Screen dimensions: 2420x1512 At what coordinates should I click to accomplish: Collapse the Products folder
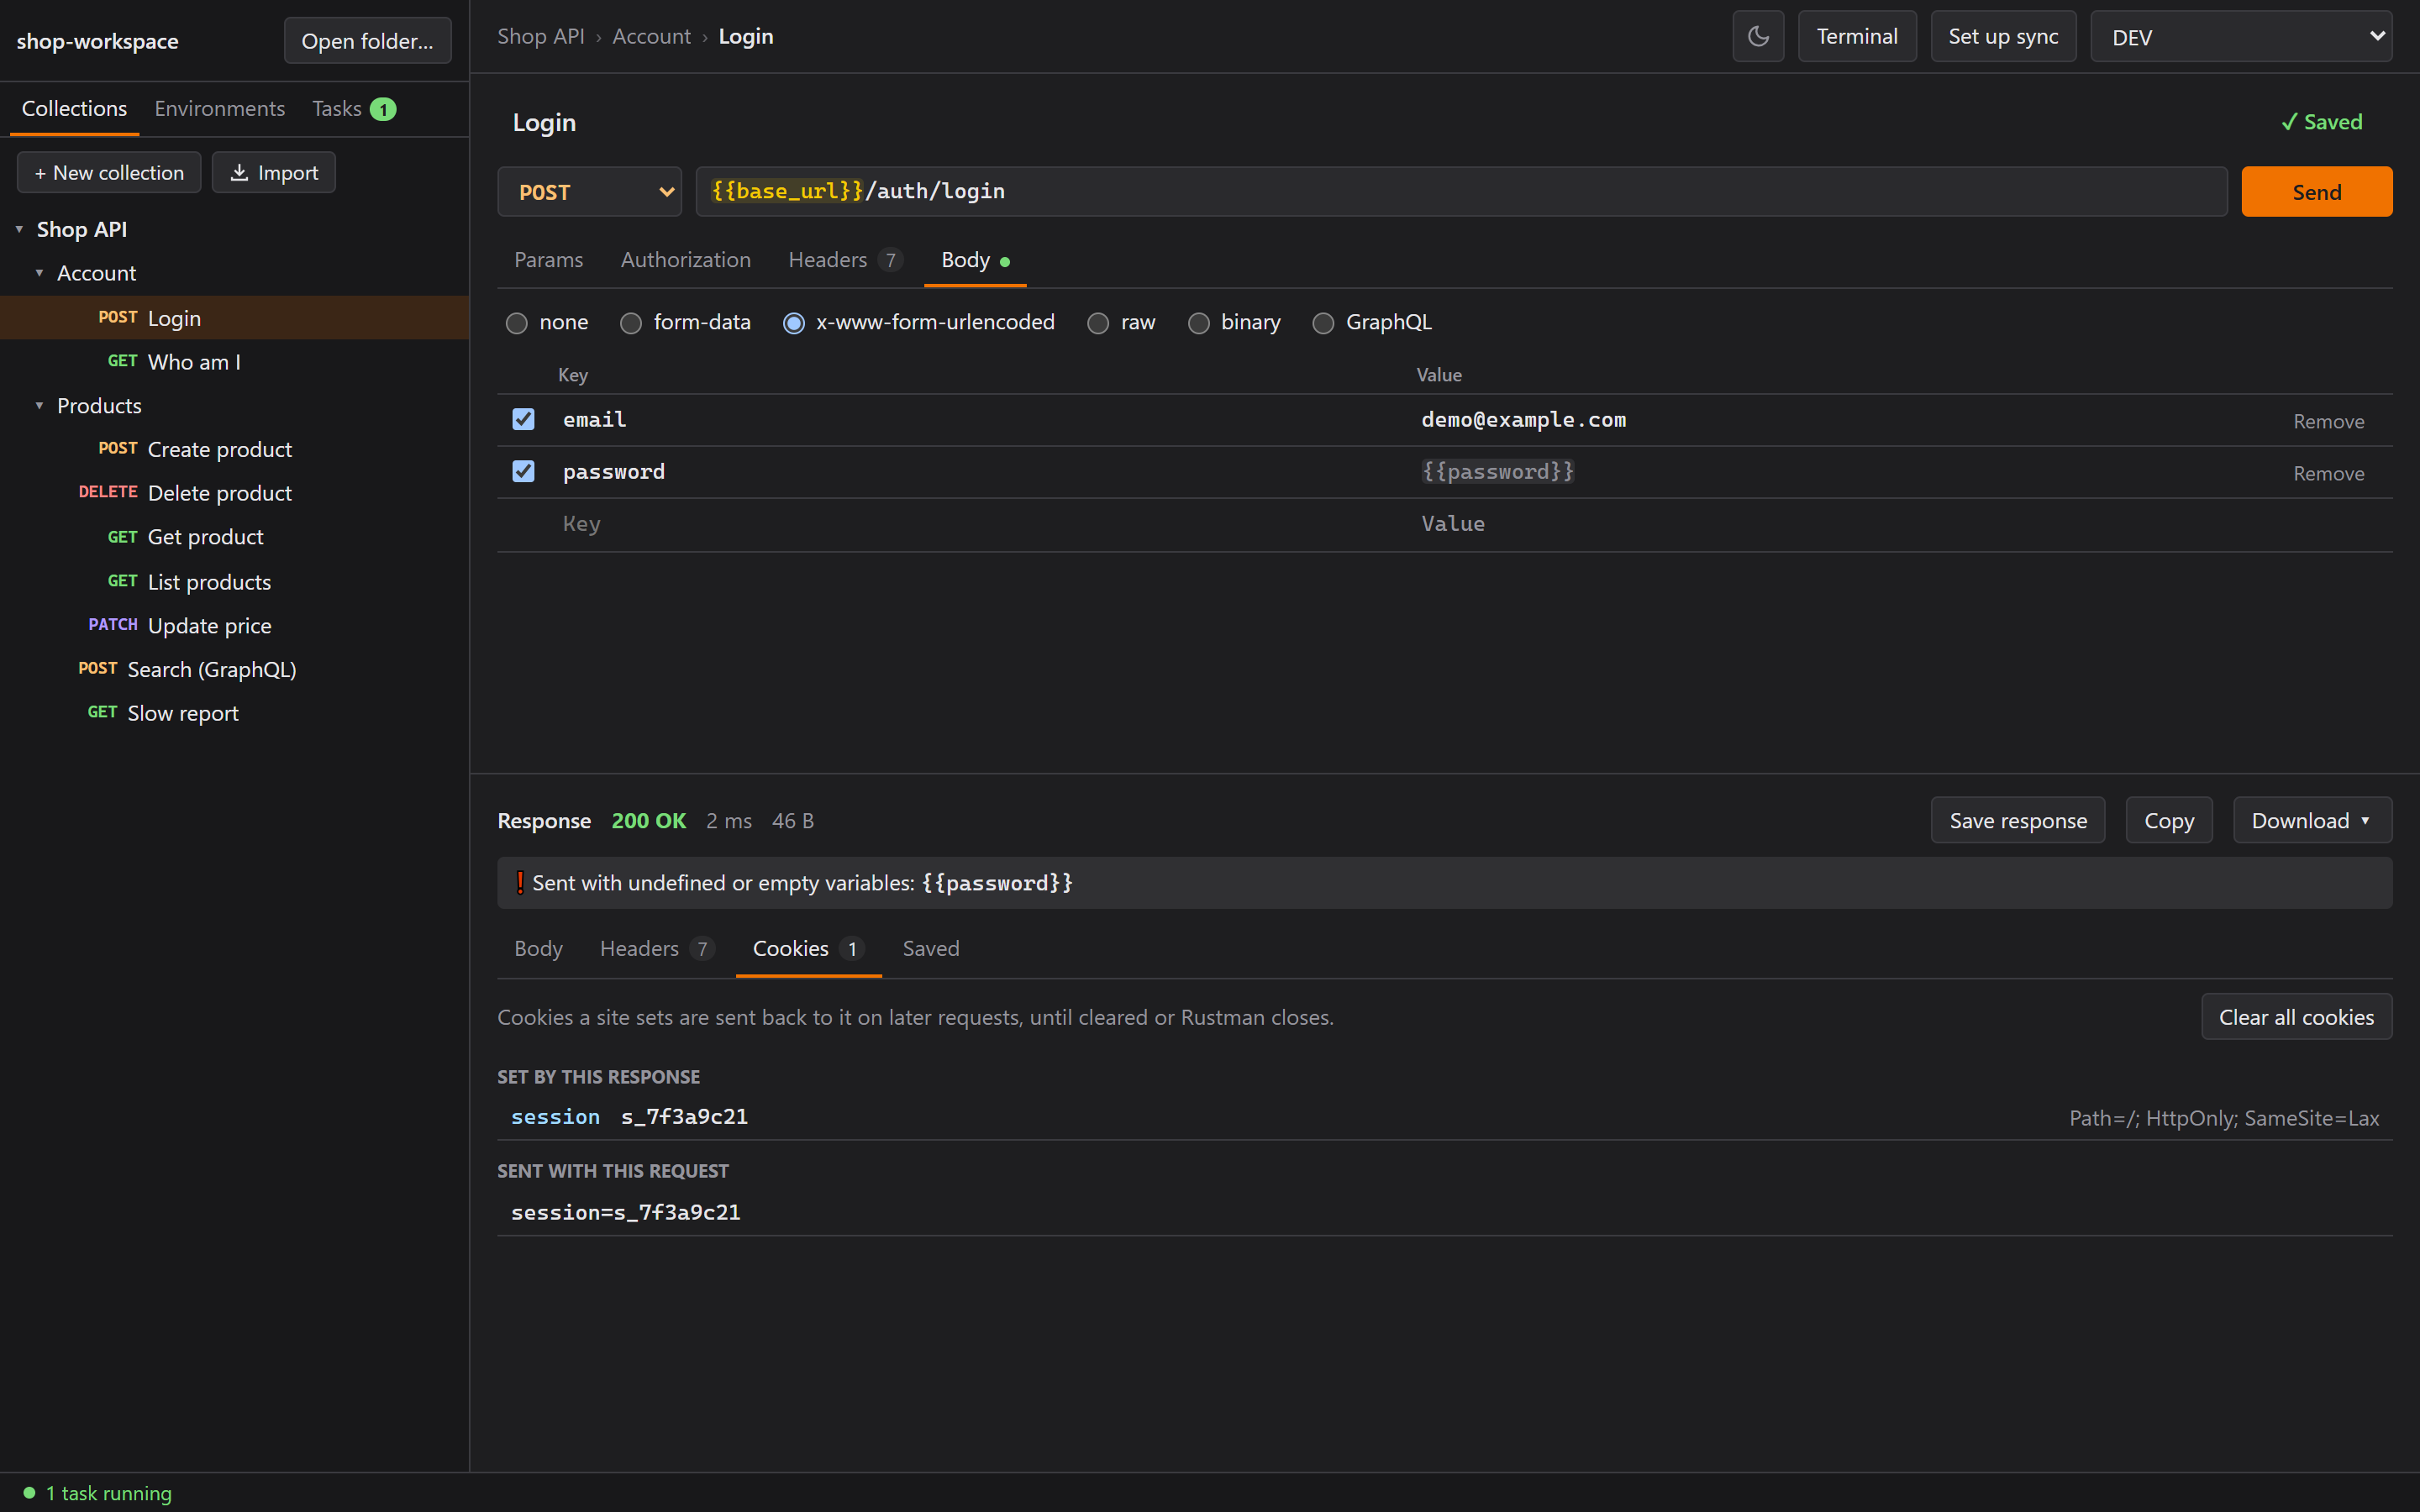click(39, 406)
